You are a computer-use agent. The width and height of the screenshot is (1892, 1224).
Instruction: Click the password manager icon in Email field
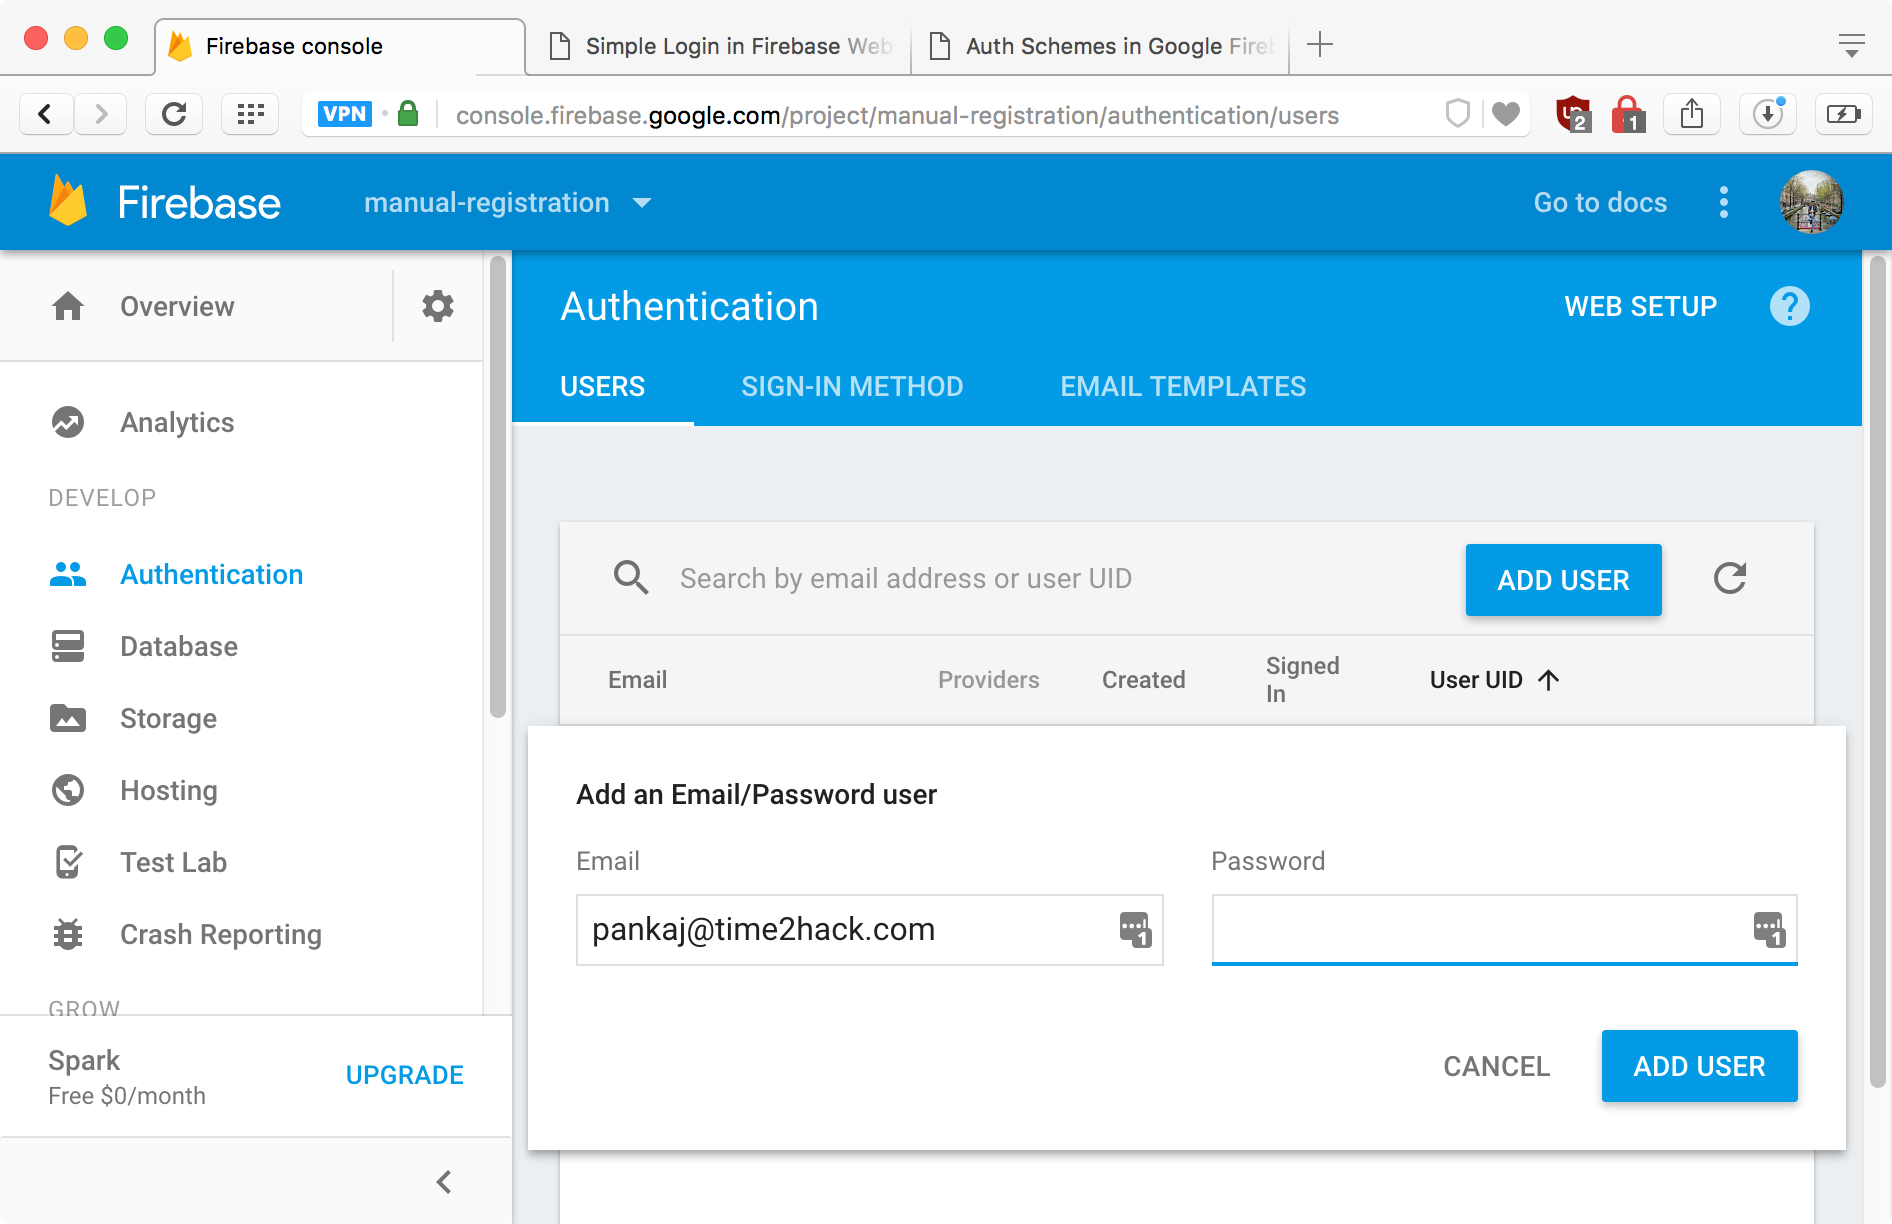tap(1135, 929)
